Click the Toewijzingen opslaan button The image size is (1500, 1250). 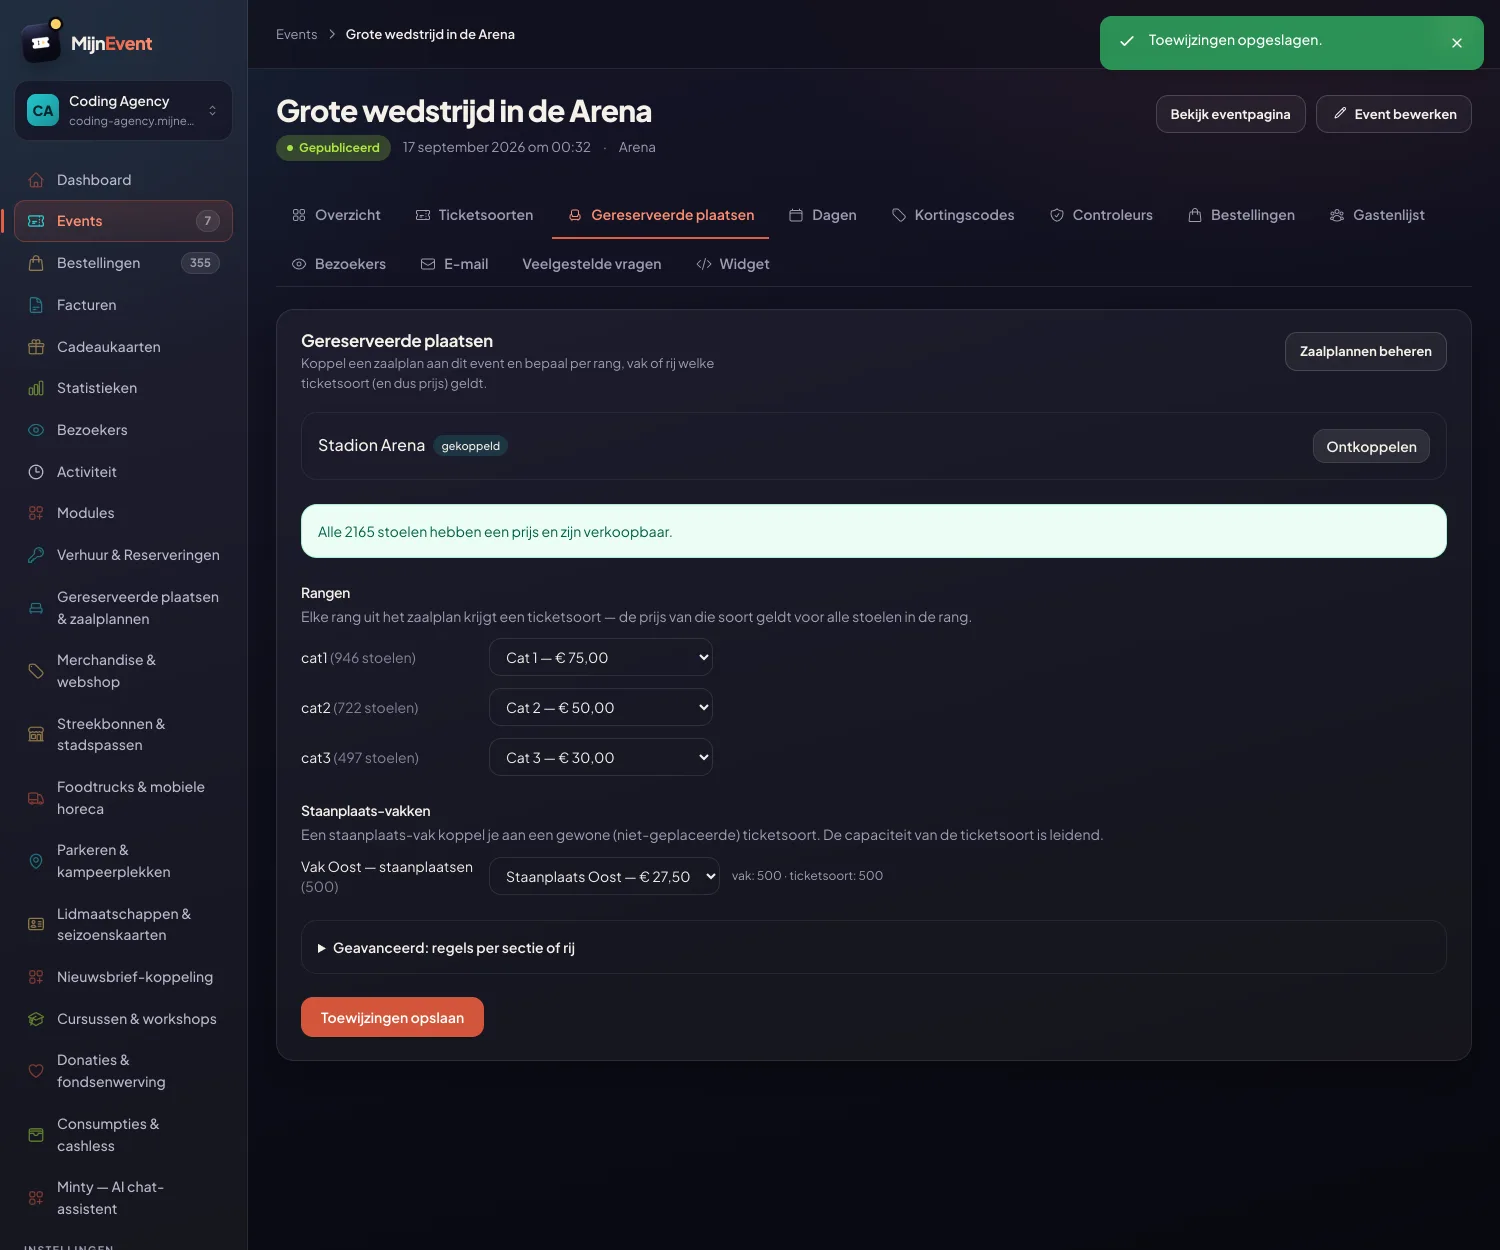(392, 1017)
